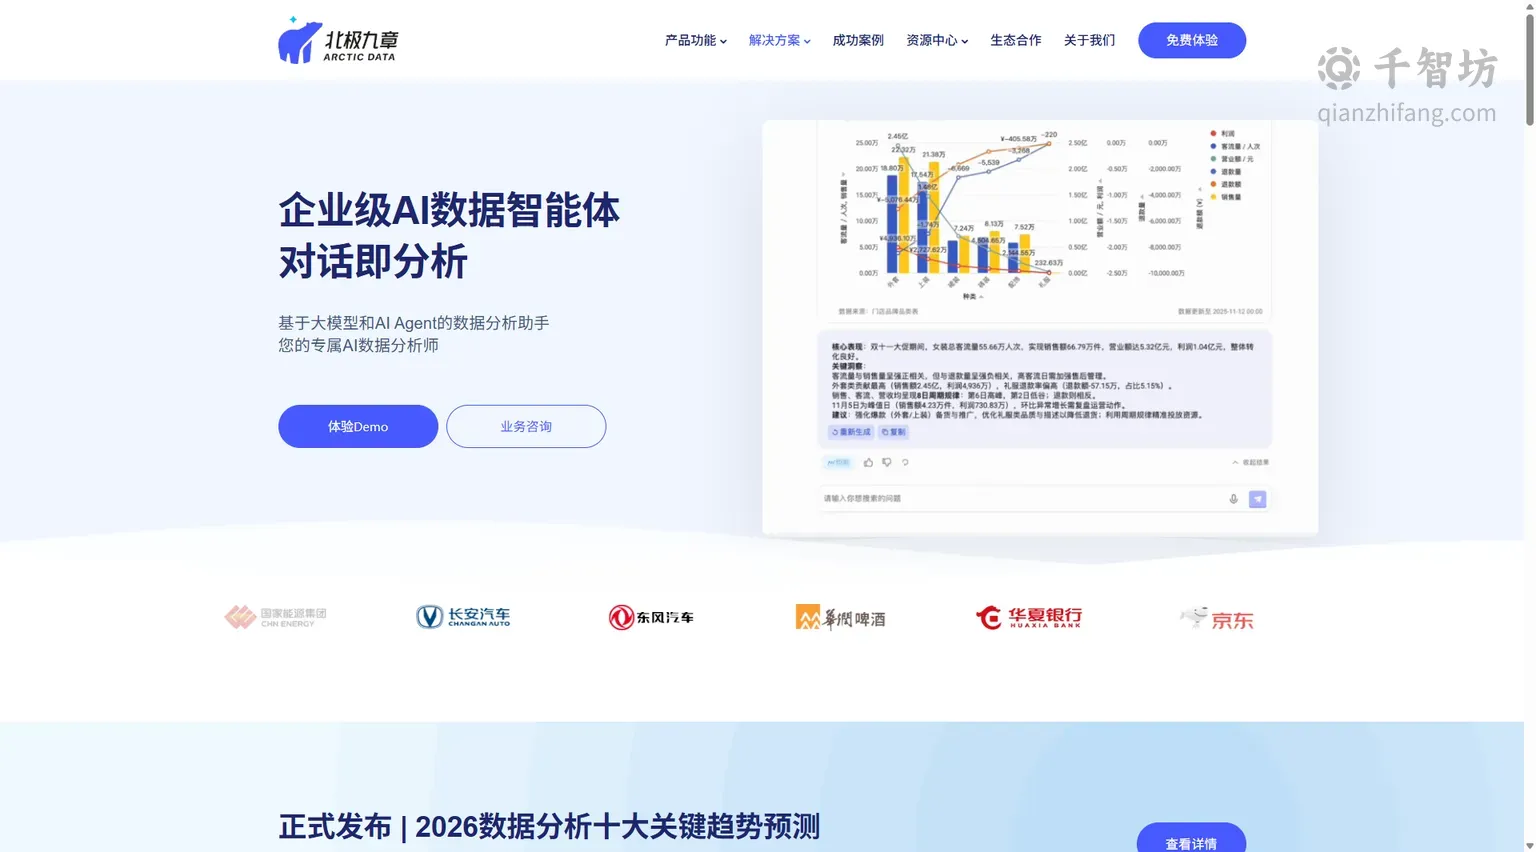Expand the 资源中心 dropdown menu
Viewport: 1536px width, 852px height.
(x=937, y=40)
